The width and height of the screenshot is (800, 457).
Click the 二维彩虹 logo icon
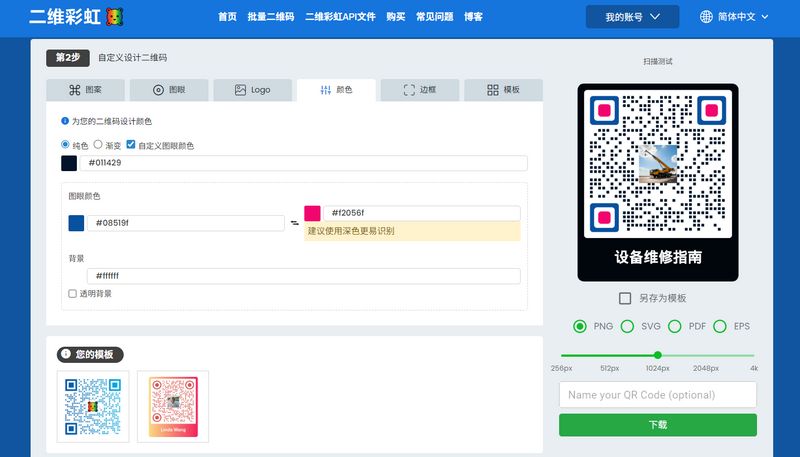115,17
